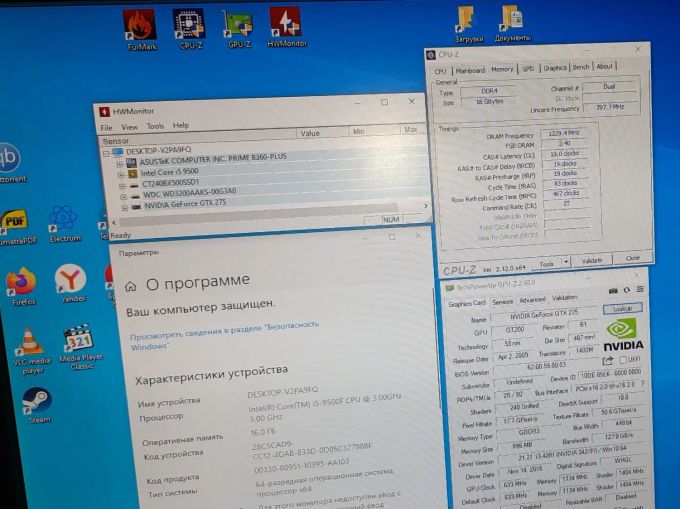Click the Memory Type field DDR4 in CPU-Z
The height and width of the screenshot is (509, 680).
tap(489, 91)
